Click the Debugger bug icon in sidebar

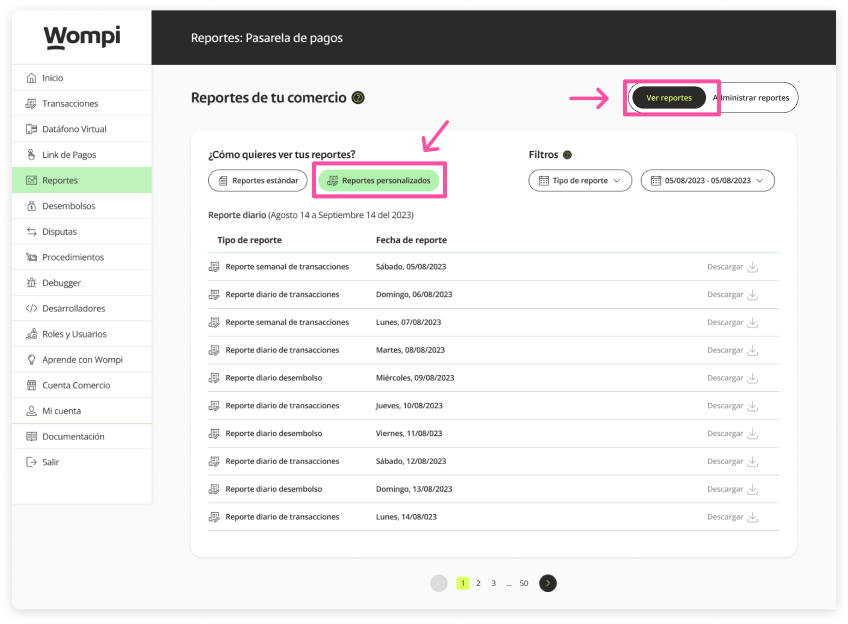click(32, 283)
